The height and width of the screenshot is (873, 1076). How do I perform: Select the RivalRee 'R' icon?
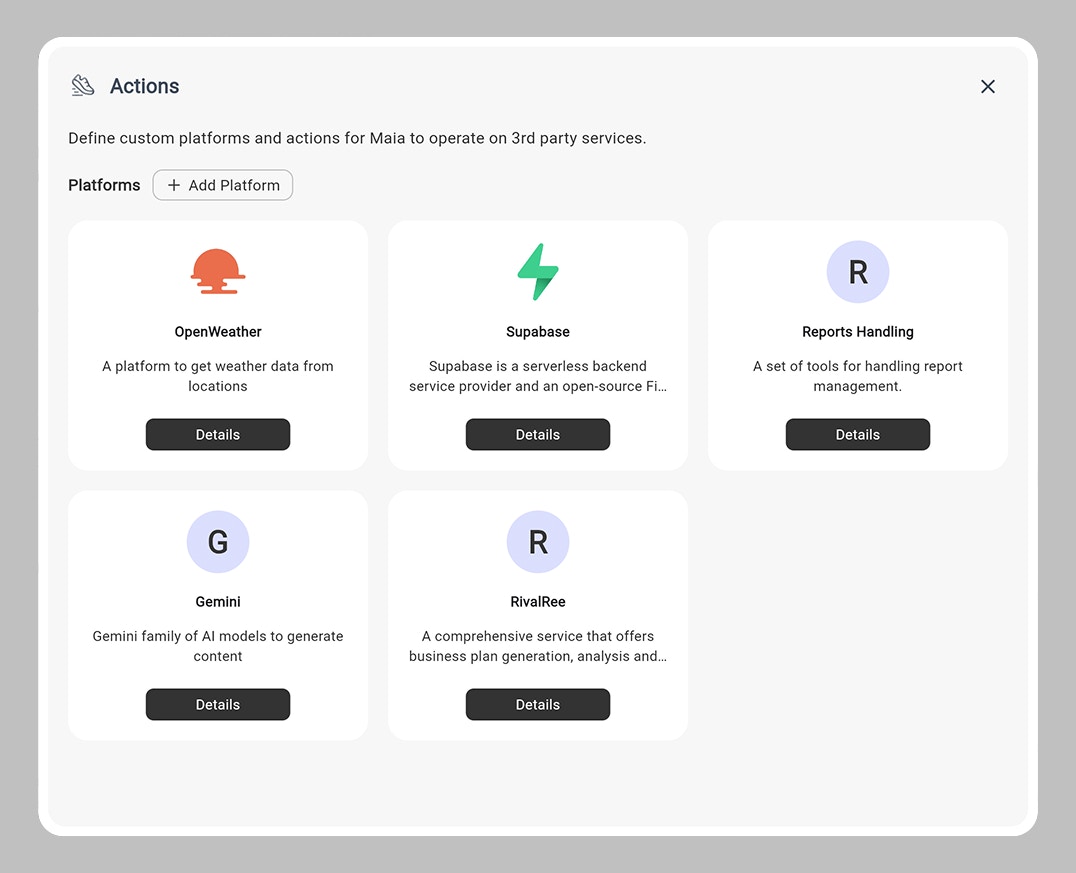pyautogui.click(x=538, y=542)
